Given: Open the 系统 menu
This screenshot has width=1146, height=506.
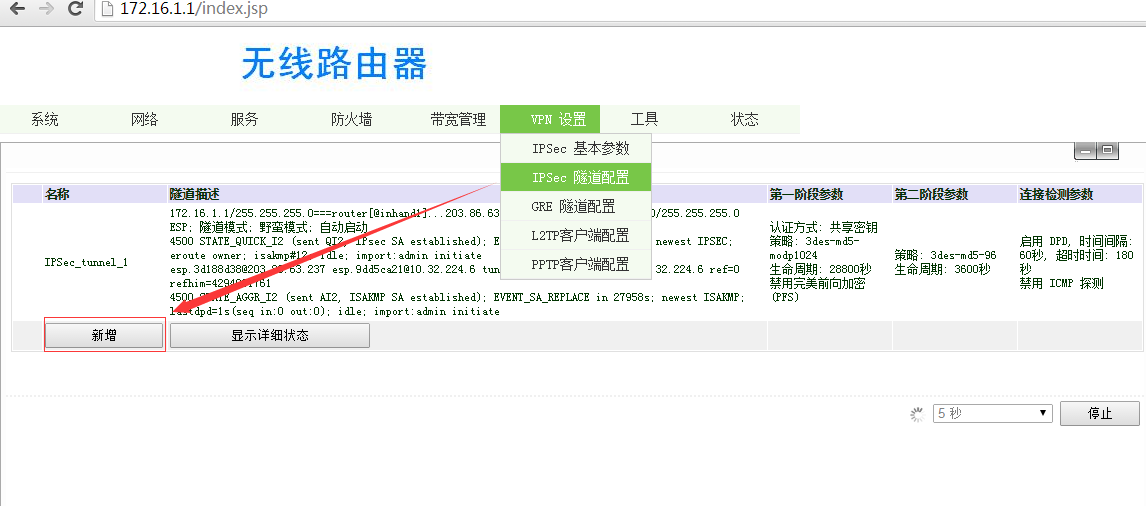Looking at the screenshot, I should click(45, 119).
